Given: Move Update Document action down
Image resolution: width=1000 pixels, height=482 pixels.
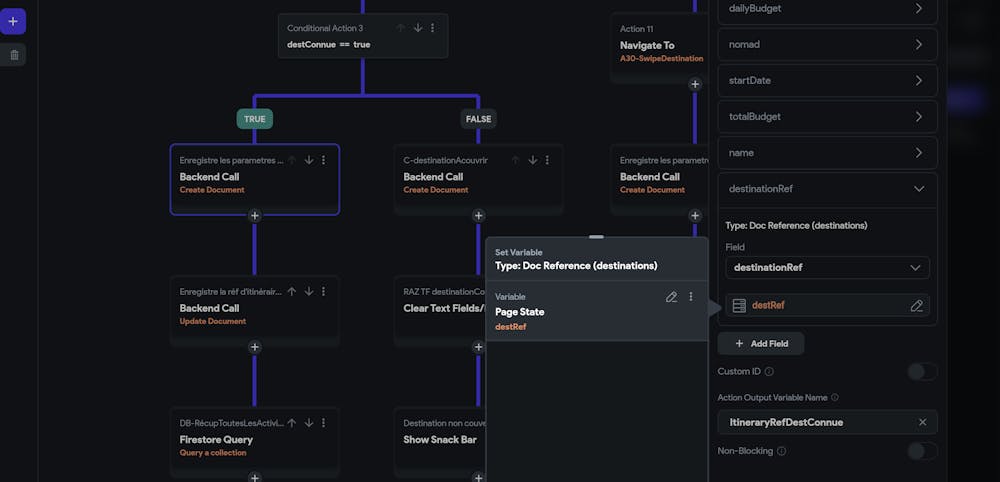Looking at the screenshot, I should pyautogui.click(x=309, y=291).
